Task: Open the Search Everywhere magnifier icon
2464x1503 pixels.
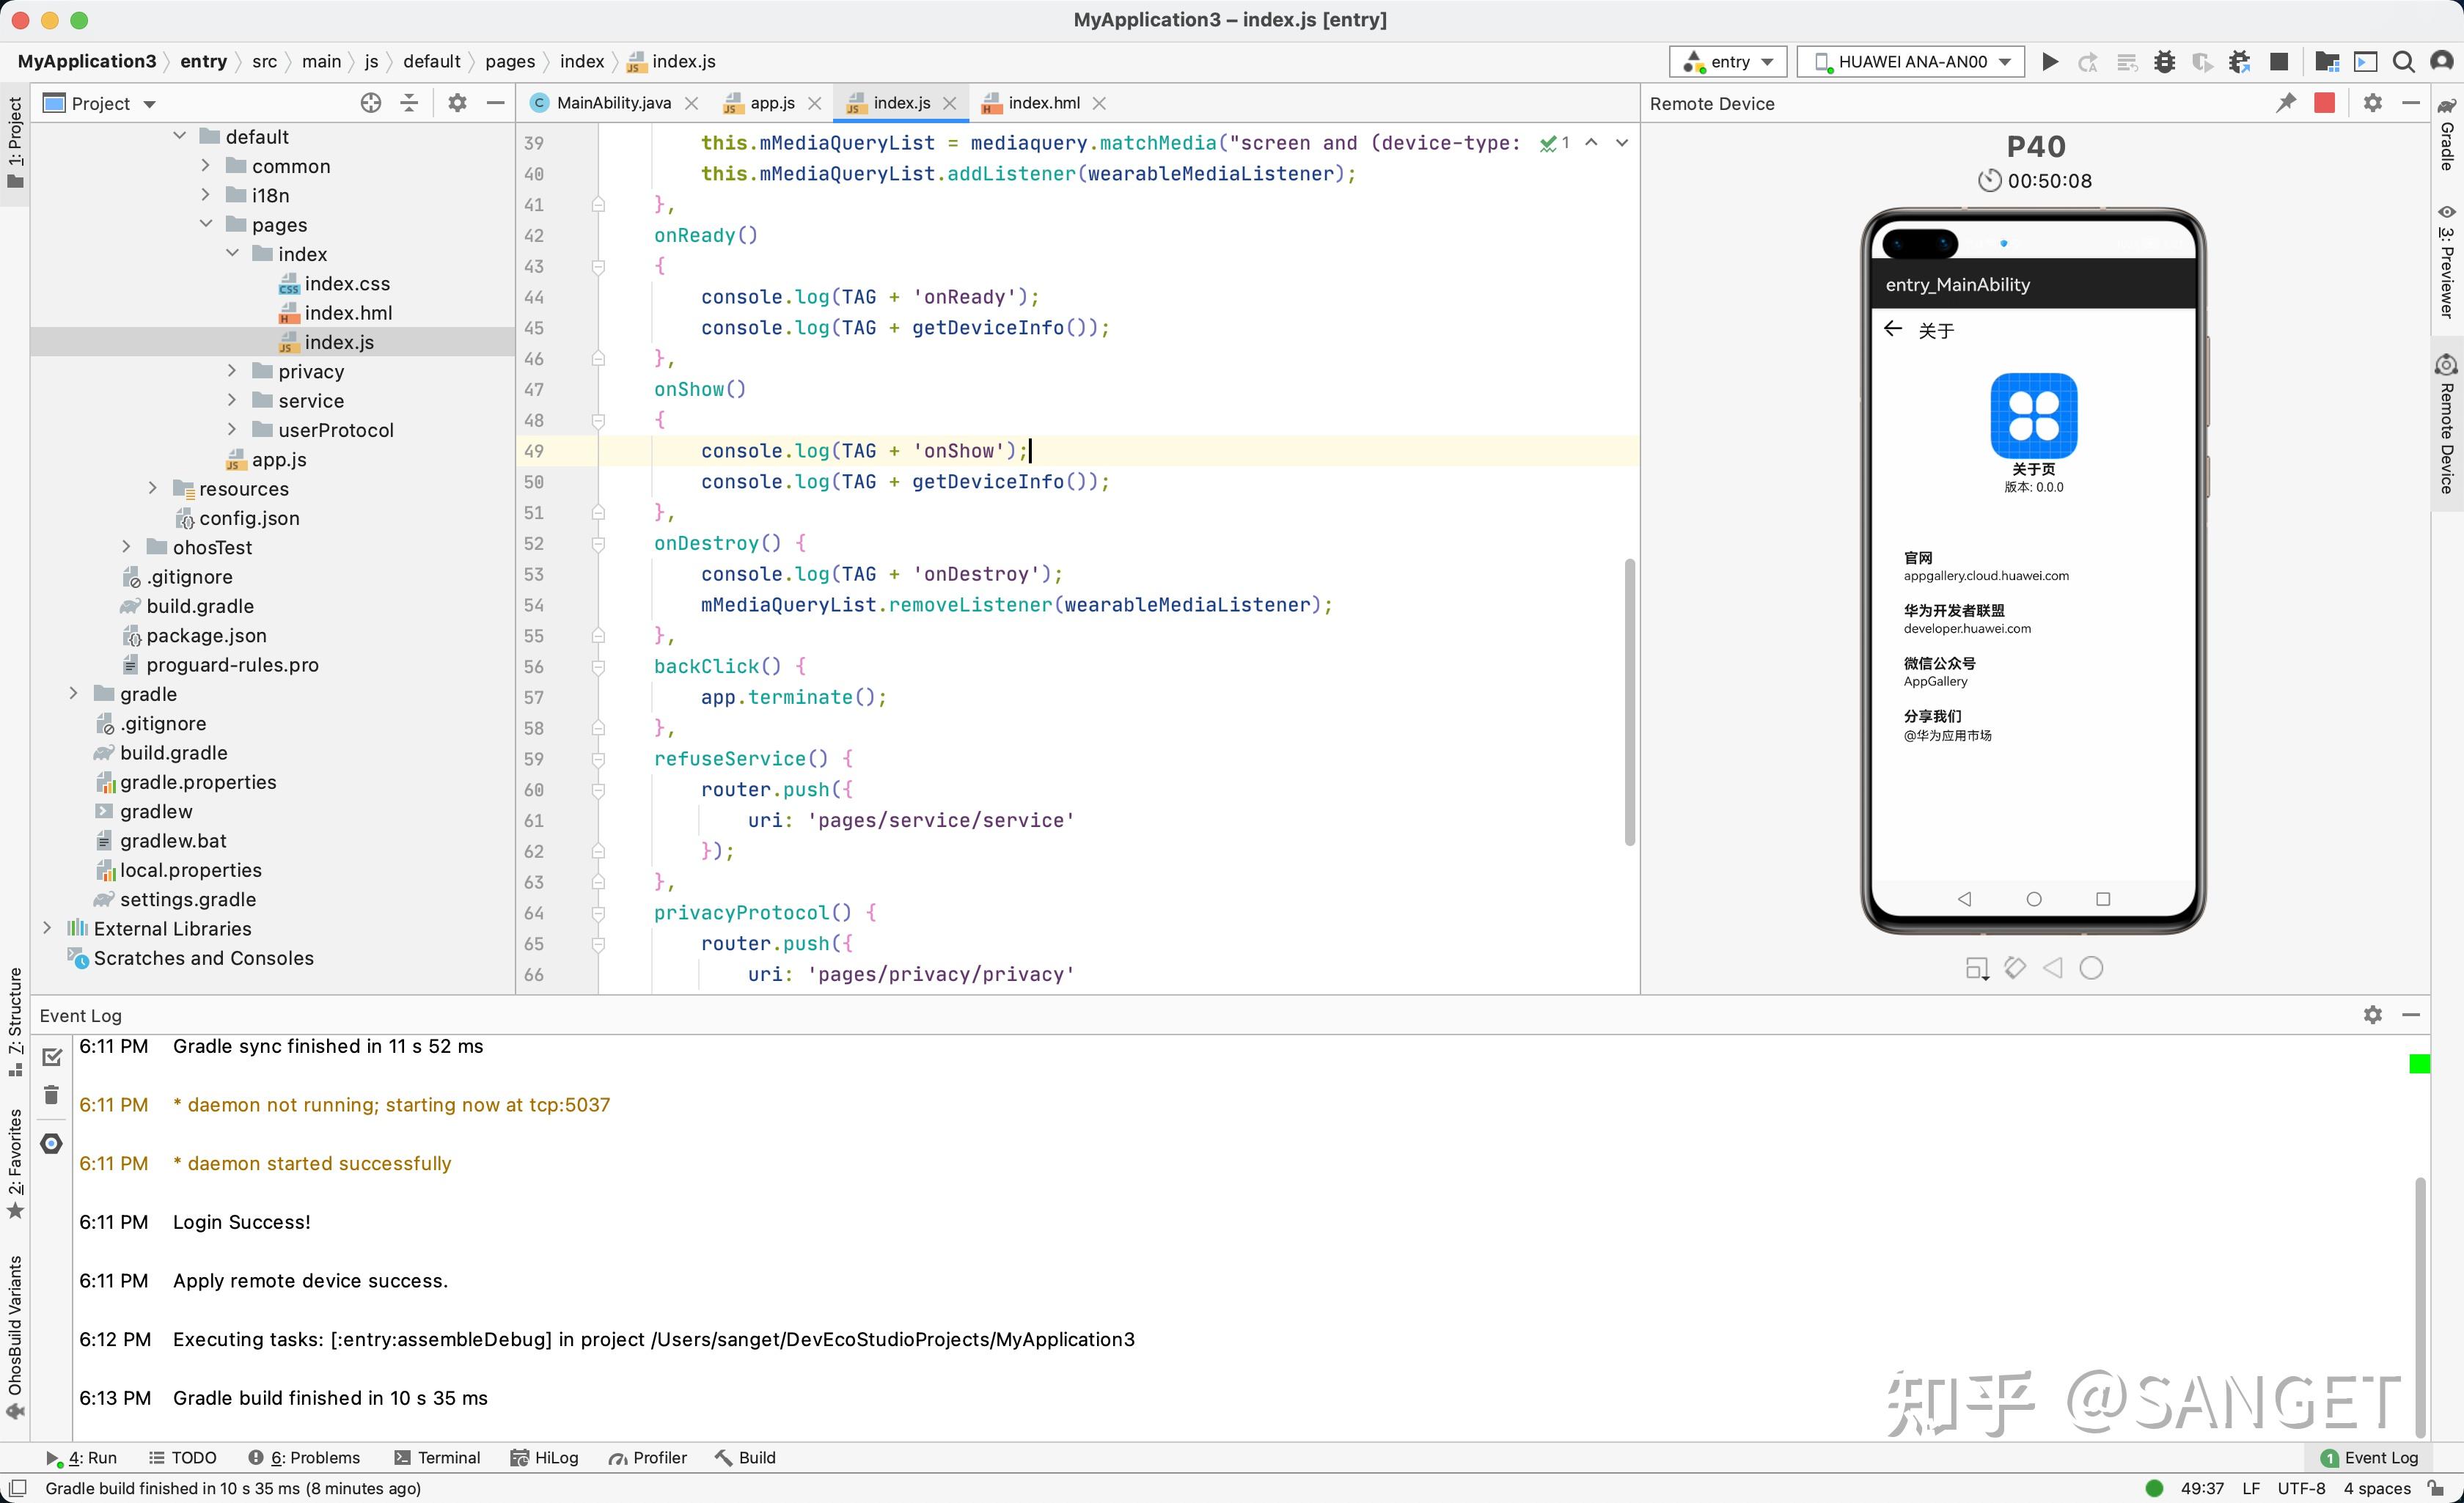Action: (2403, 62)
